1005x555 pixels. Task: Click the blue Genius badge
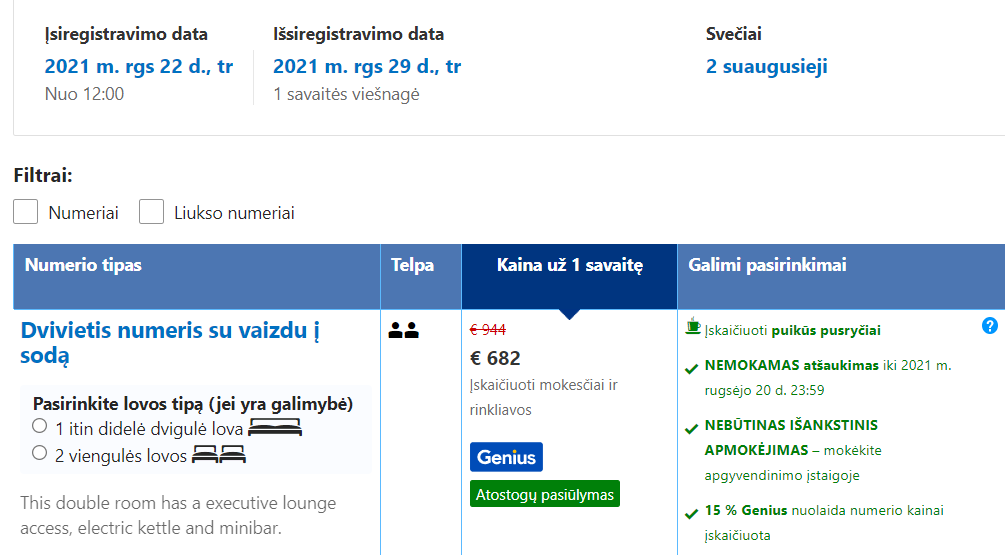pos(506,457)
